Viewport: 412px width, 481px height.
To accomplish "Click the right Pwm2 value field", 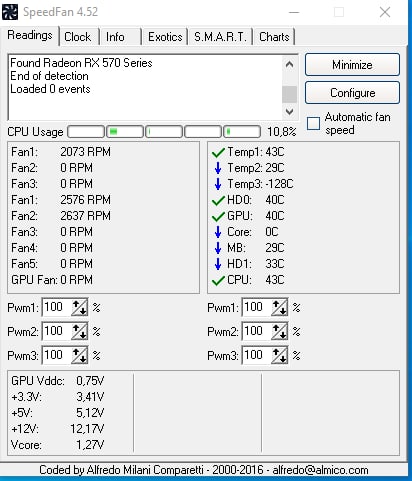I will 257,331.
